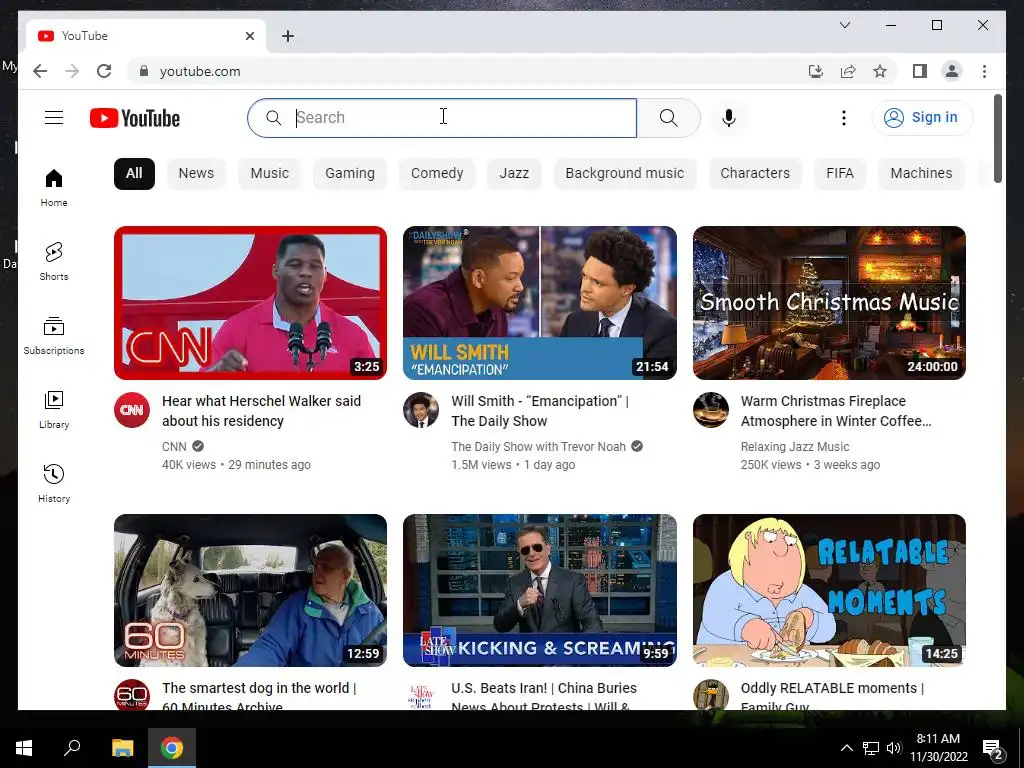Open File Explorer from taskbar
1024x768 pixels.
[122, 748]
